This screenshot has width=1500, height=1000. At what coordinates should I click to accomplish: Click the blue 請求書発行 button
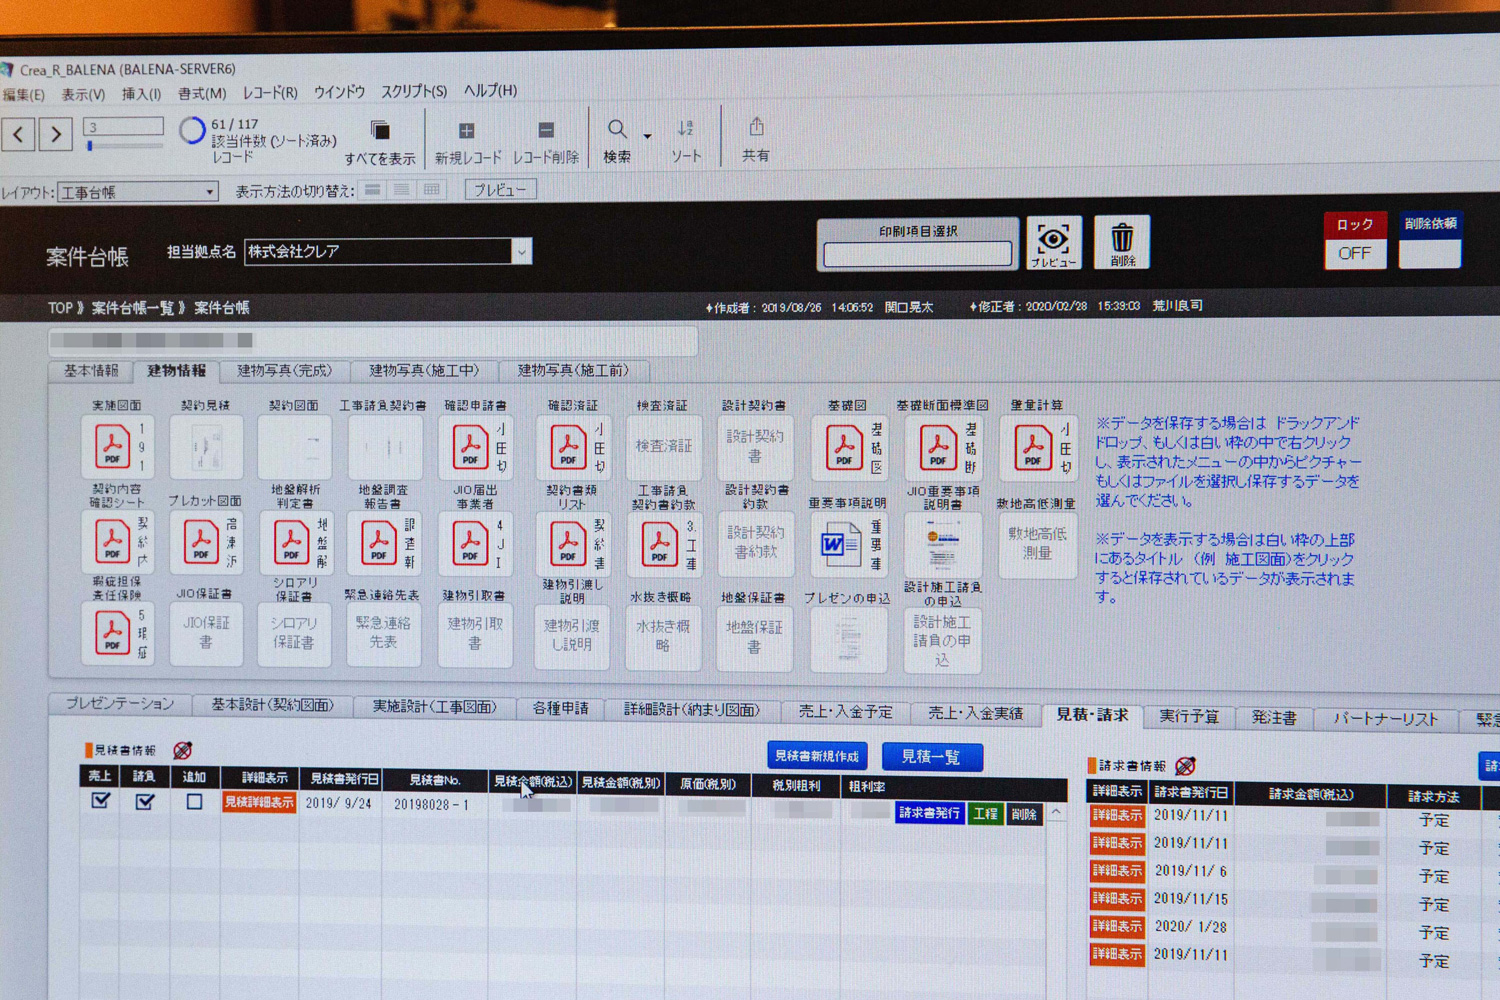[x=929, y=813]
